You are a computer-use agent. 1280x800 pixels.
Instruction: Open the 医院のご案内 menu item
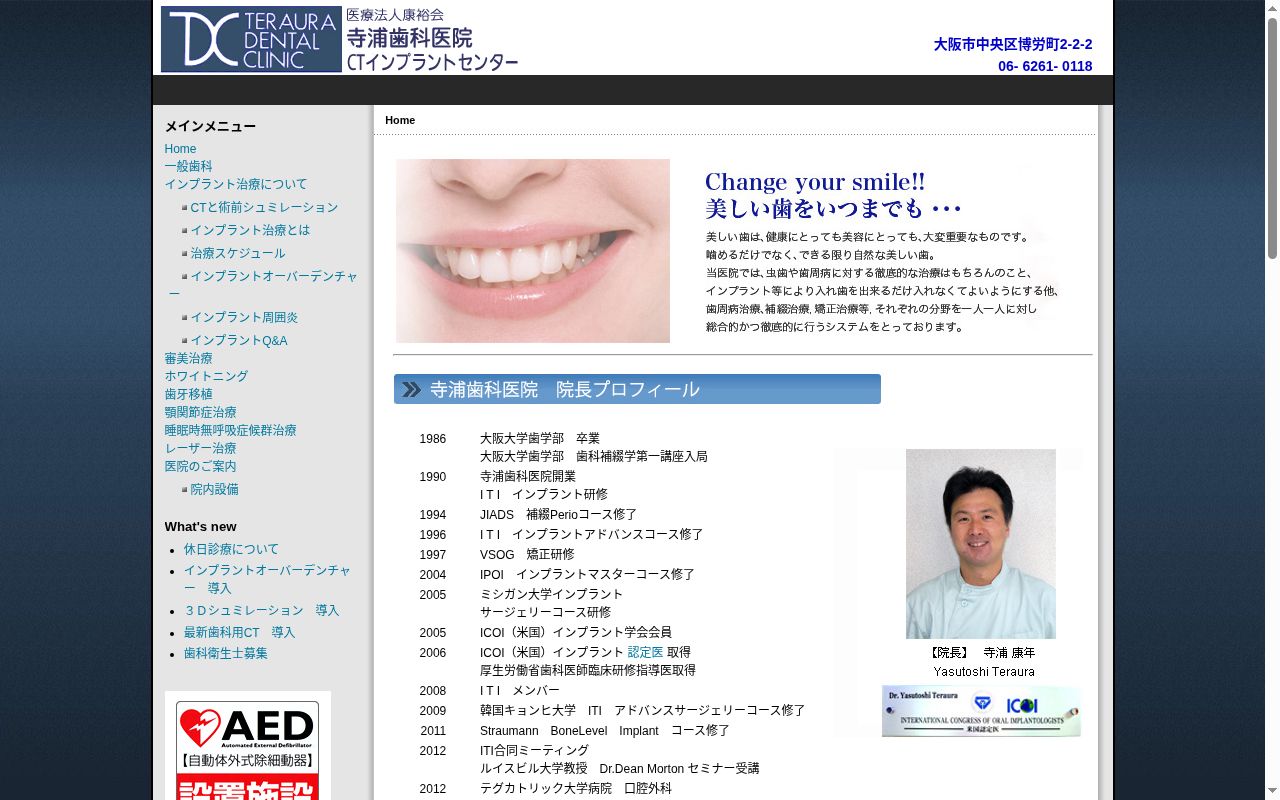click(201, 467)
